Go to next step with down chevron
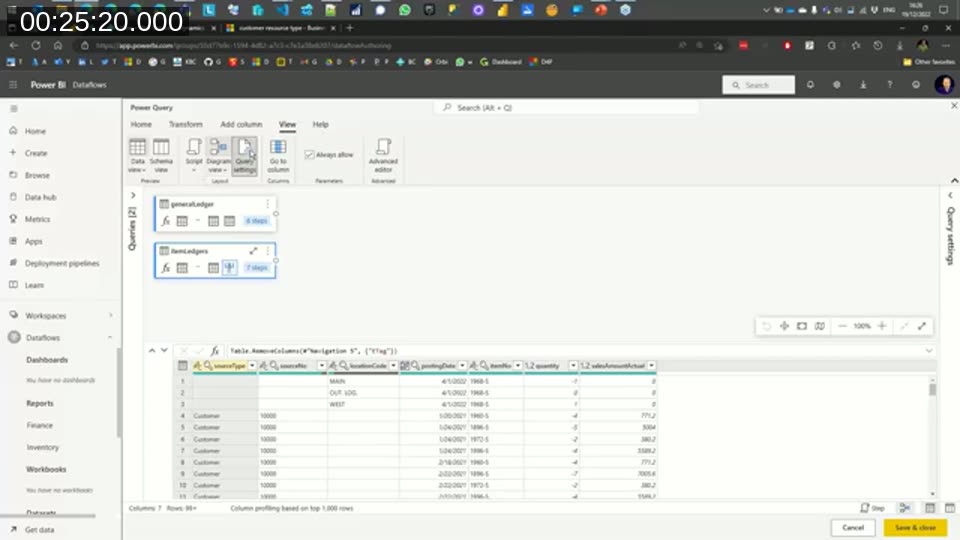Image resolution: width=960 pixels, height=540 pixels. point(164,350)
